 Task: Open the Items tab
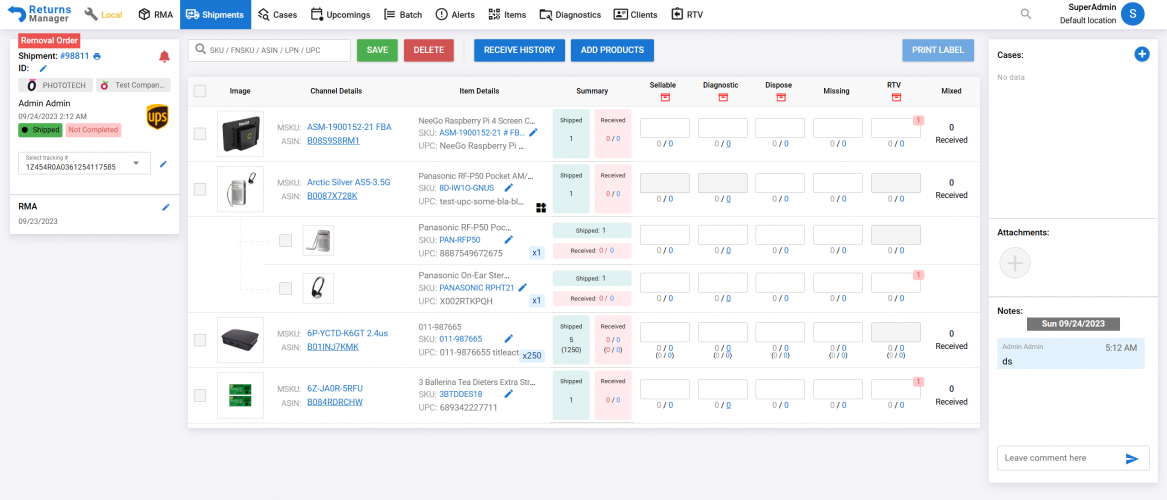point(507,14)
